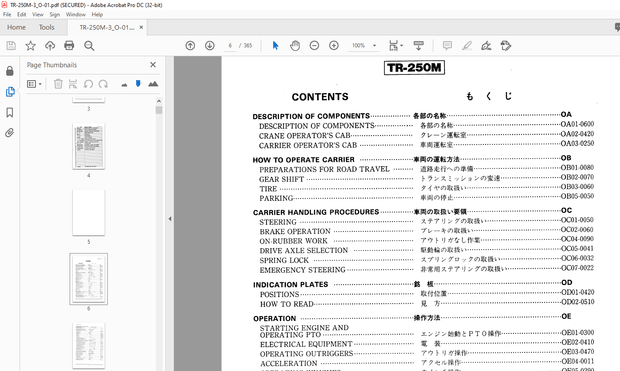This screenshot has height=371, width=620.
Task: Add bookmark with the star icon
Action: coord(30,45)
